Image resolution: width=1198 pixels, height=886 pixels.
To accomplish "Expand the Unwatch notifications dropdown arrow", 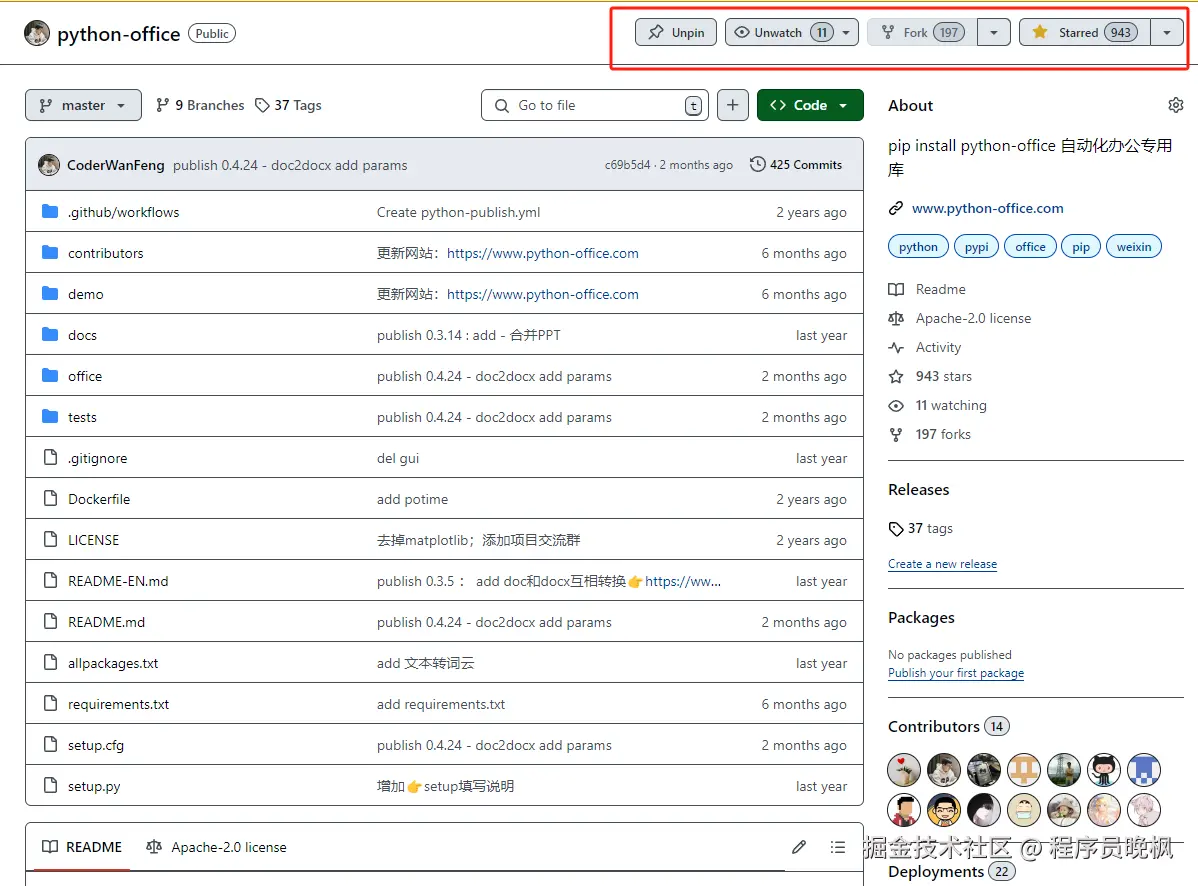I will pyautogui.click(x=846, y=32).
